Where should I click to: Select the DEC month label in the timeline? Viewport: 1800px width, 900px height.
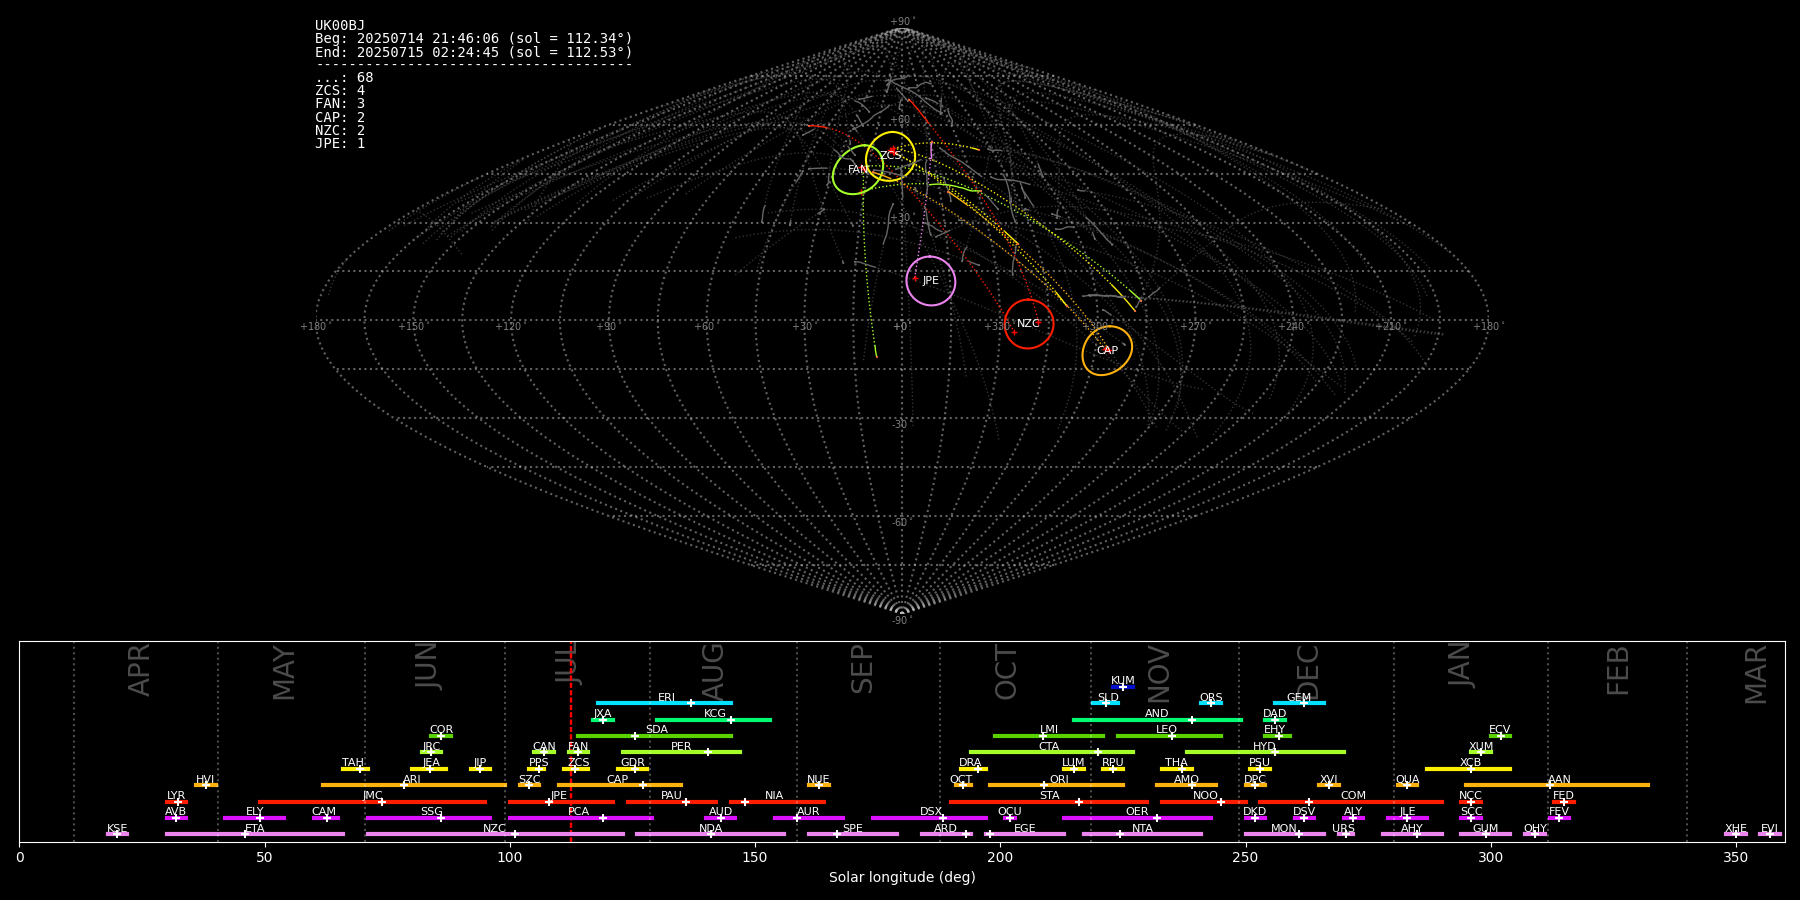[x=1308, y=672]
